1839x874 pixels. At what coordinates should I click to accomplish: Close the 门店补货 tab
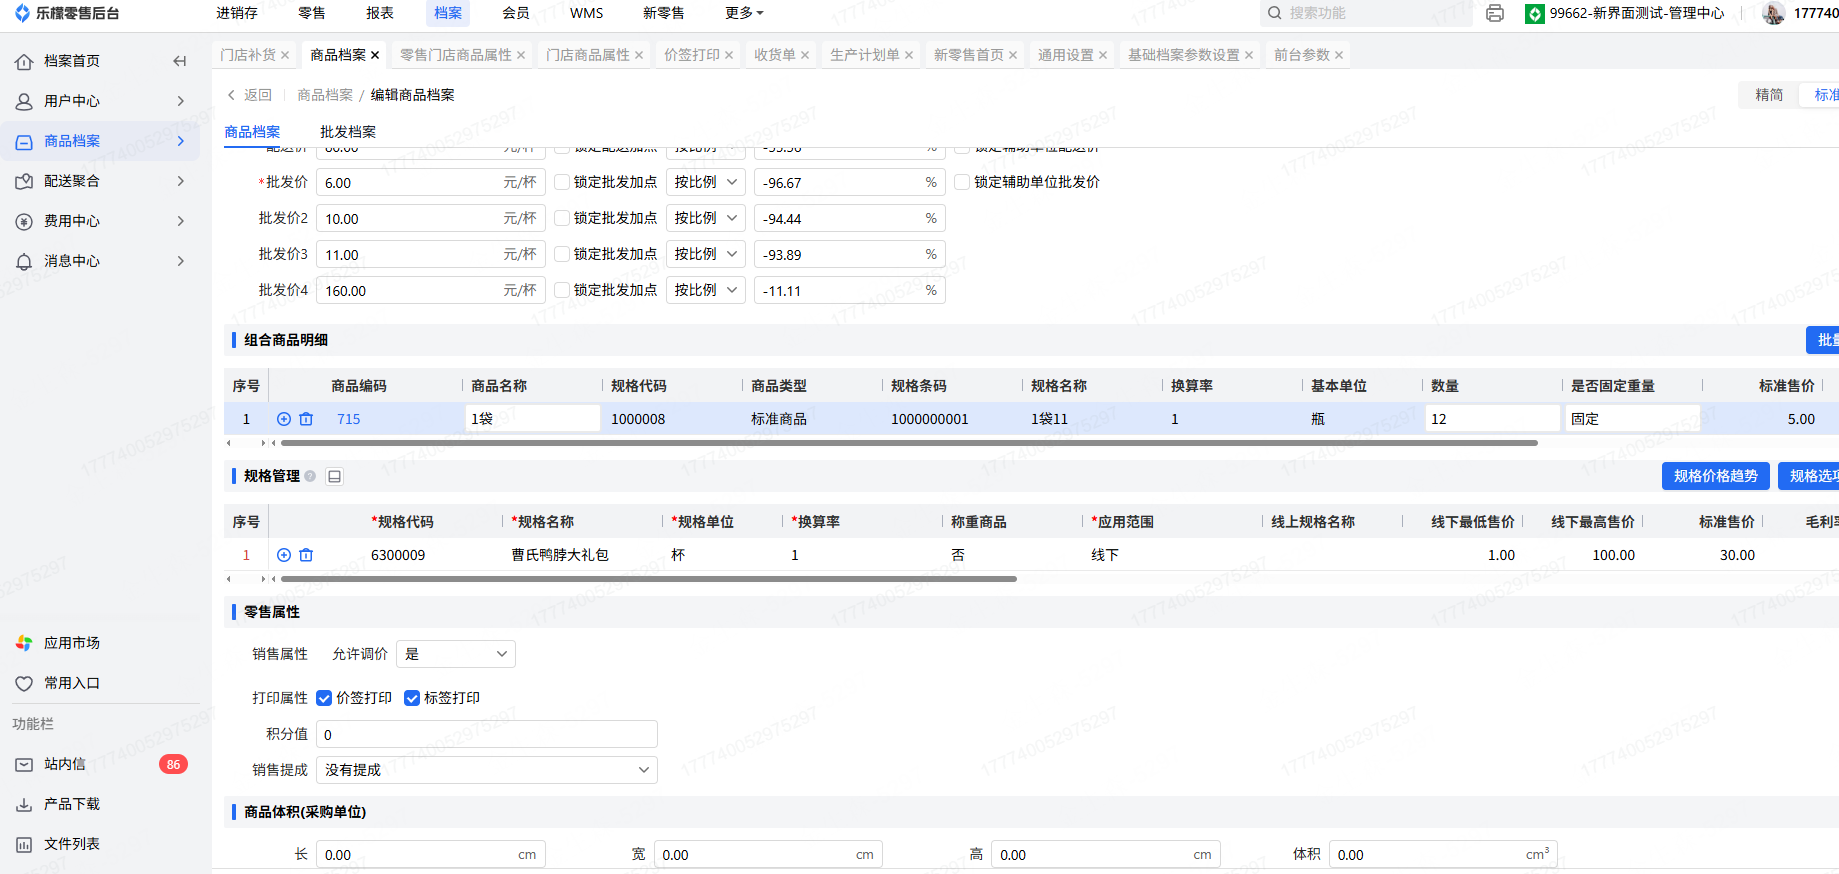(285, 55)
